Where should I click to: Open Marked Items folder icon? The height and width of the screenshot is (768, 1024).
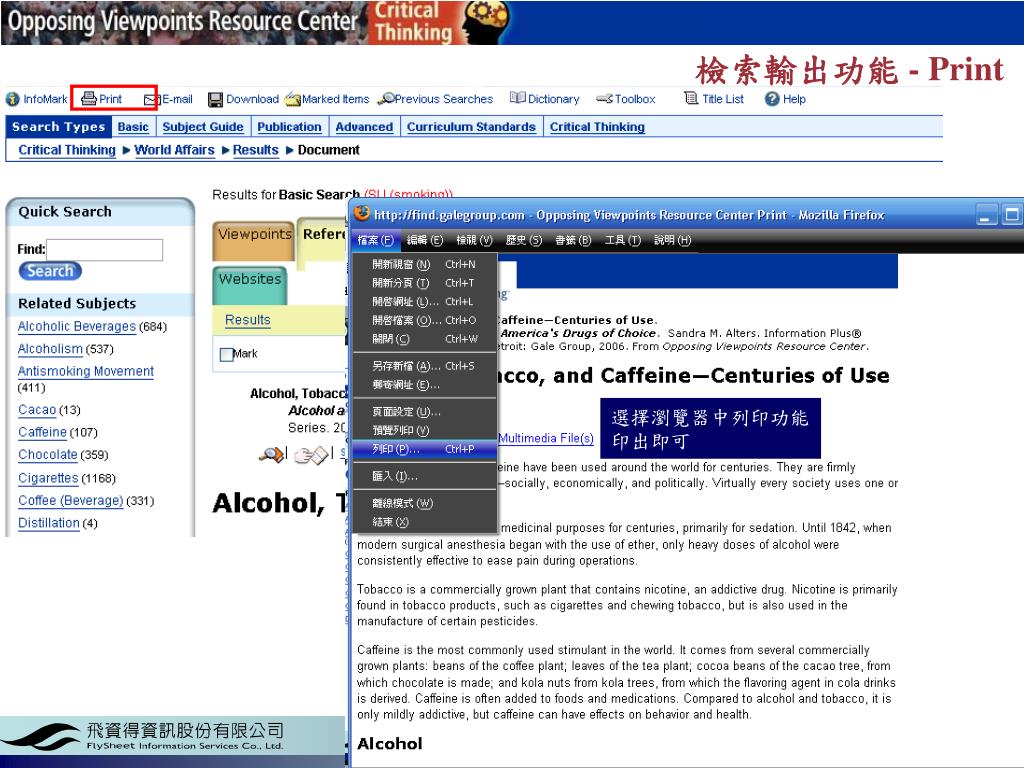coord(293,99)
